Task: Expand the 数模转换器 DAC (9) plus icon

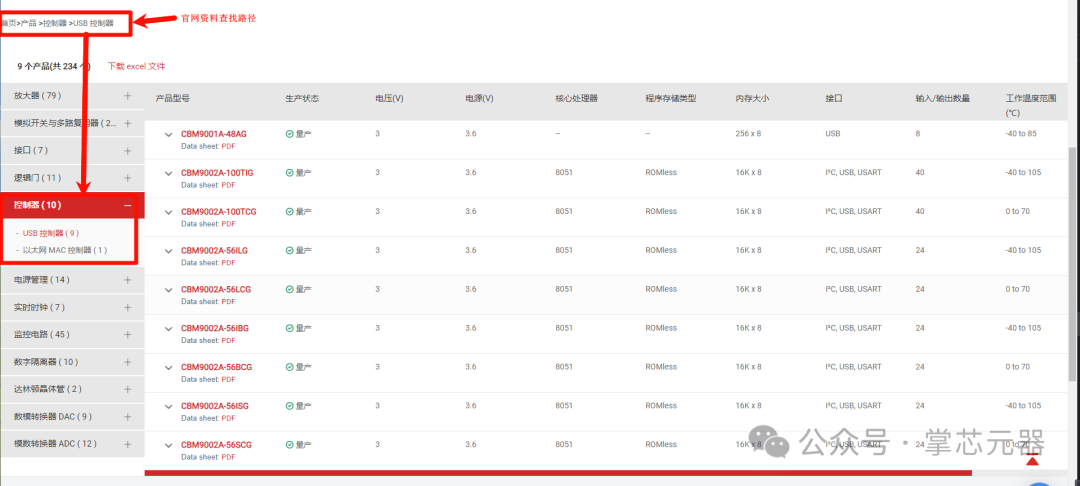Action: (127, 416)
